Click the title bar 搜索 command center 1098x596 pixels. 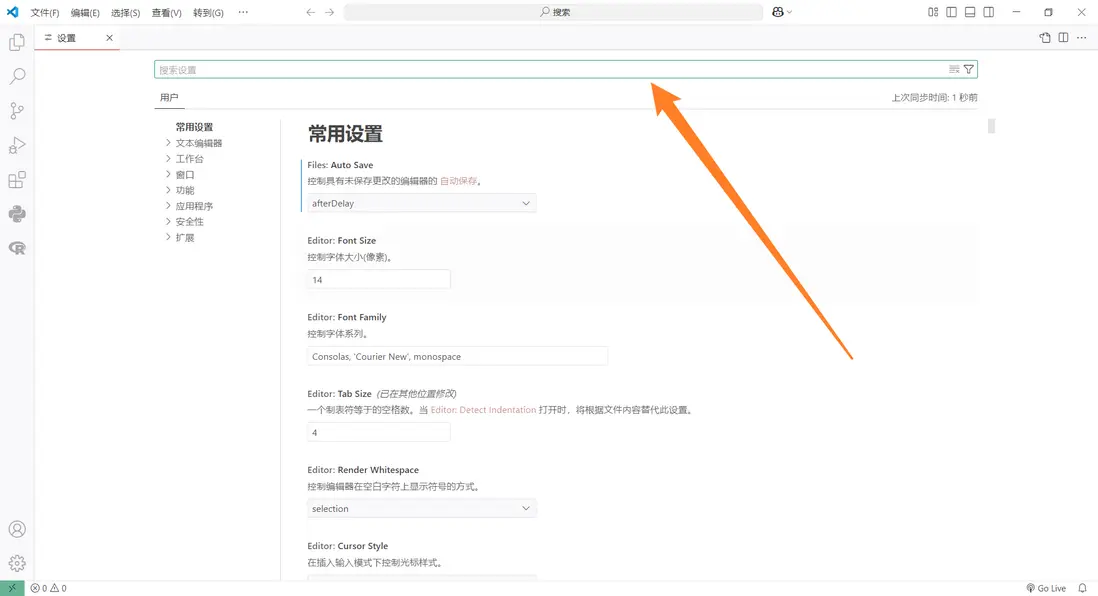553,12
